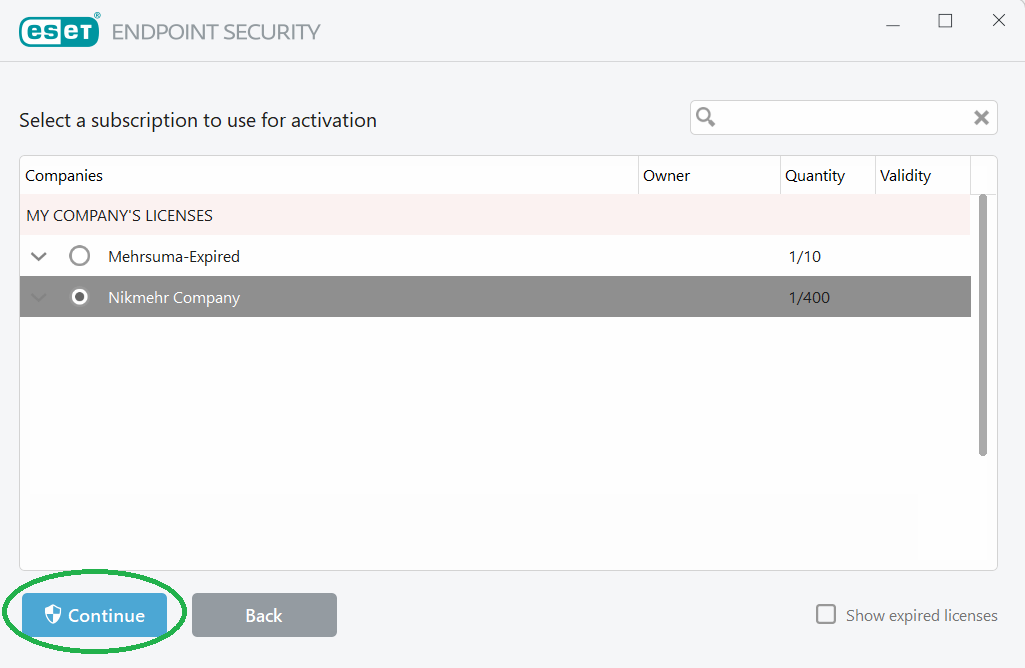Close the ESET activation window

pos(998,21)
